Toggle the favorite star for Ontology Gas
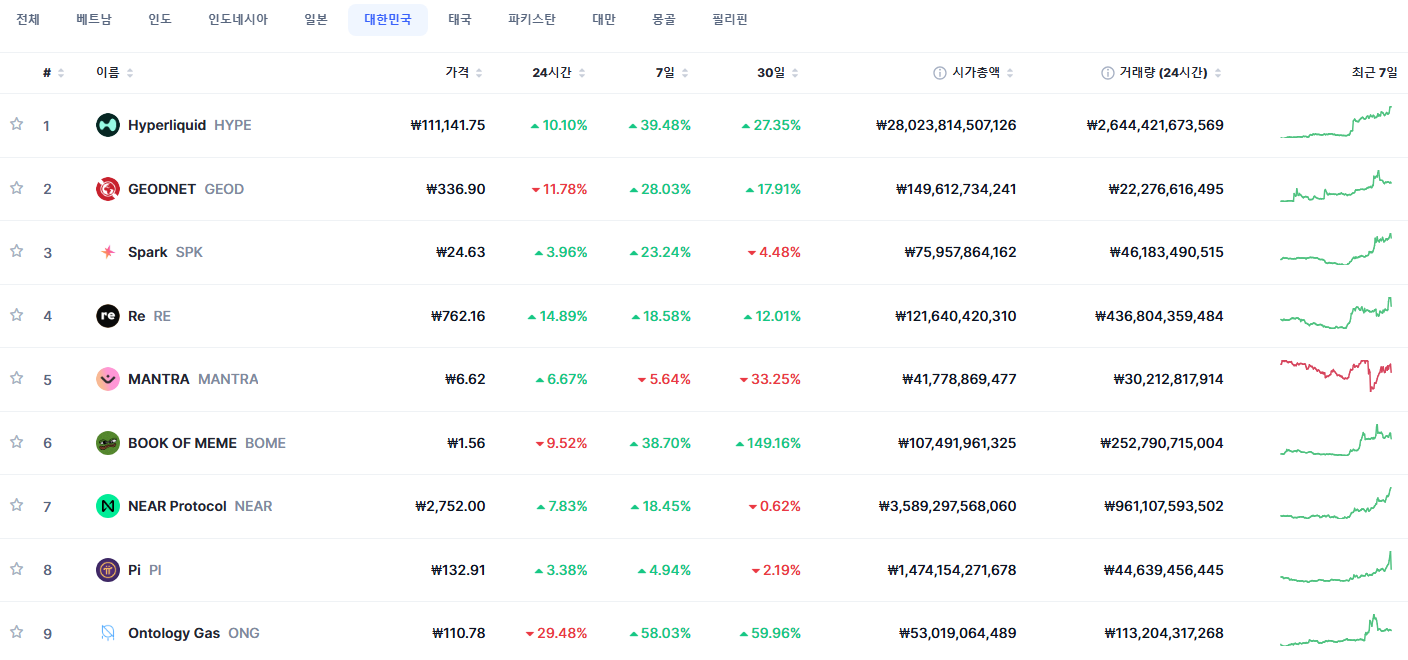This screenshot has width=1408, height=660. coord(16,632)
